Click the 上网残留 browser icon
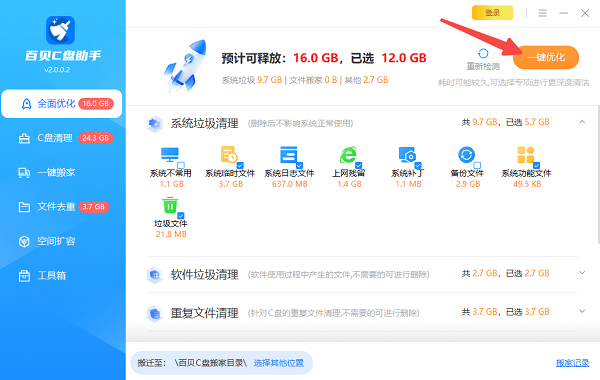600x380 pixels. [348, 155]
